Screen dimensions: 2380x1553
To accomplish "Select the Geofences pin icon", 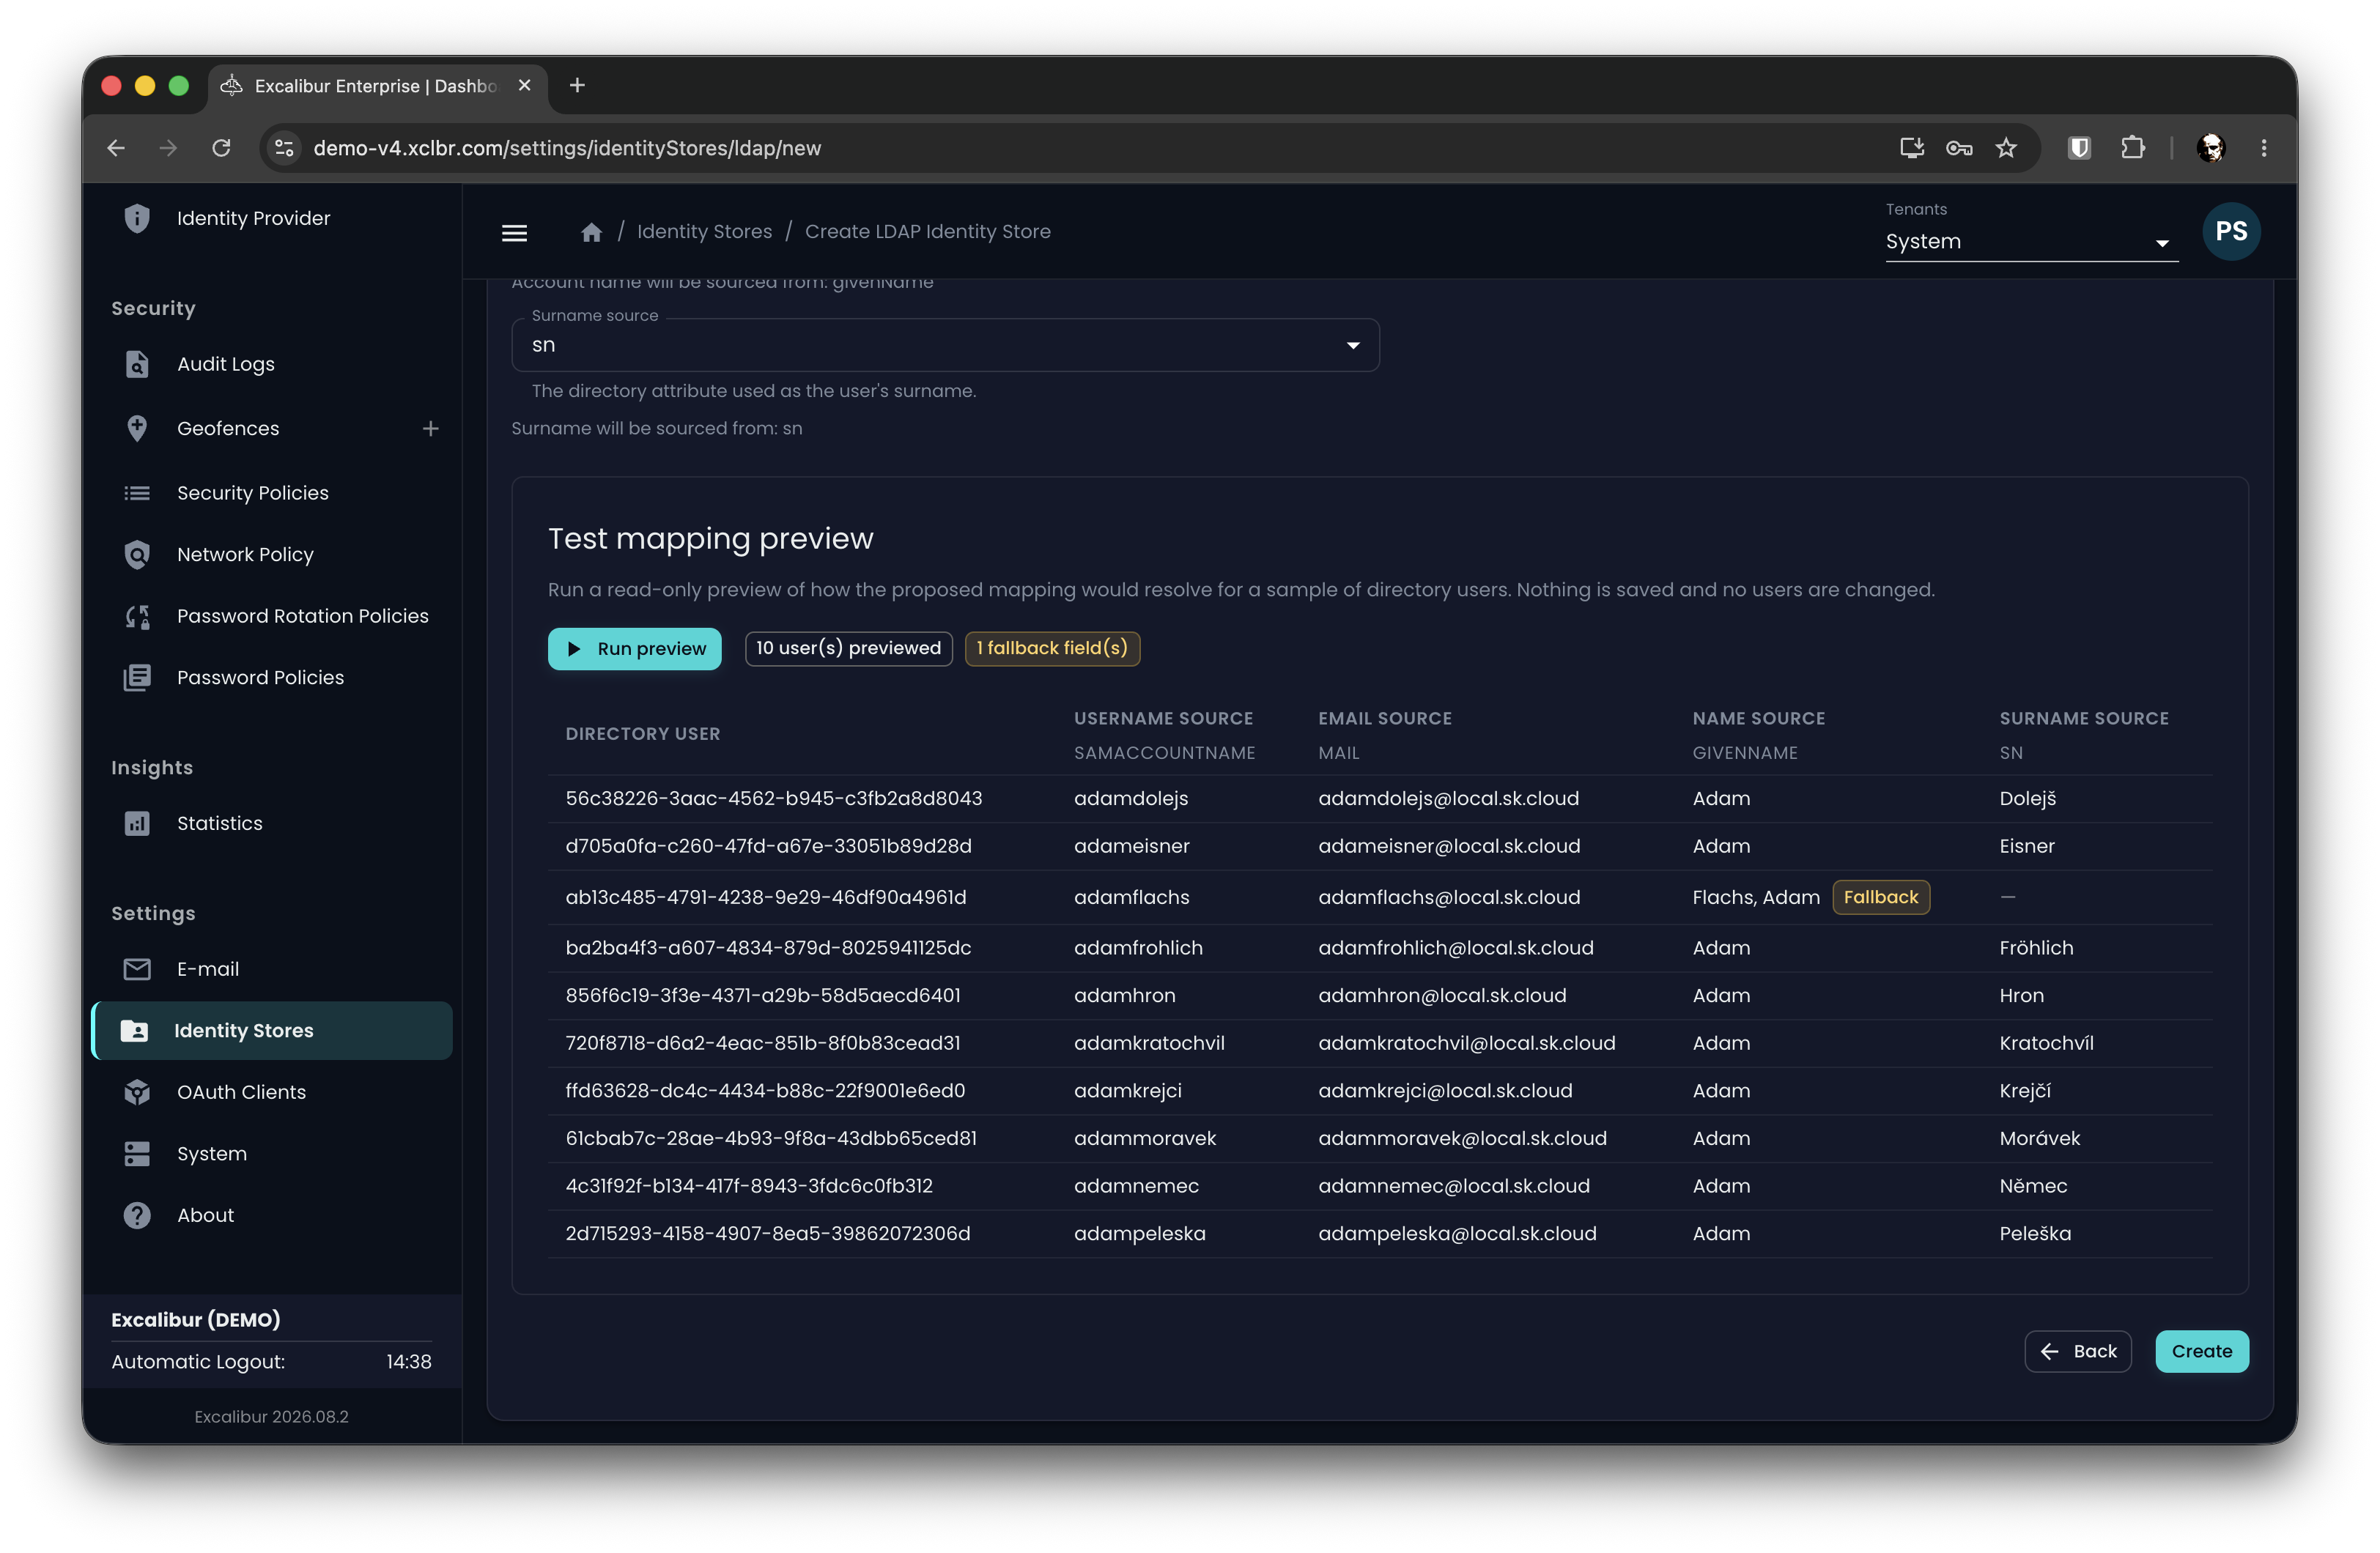I will click(x=137, y=428).
